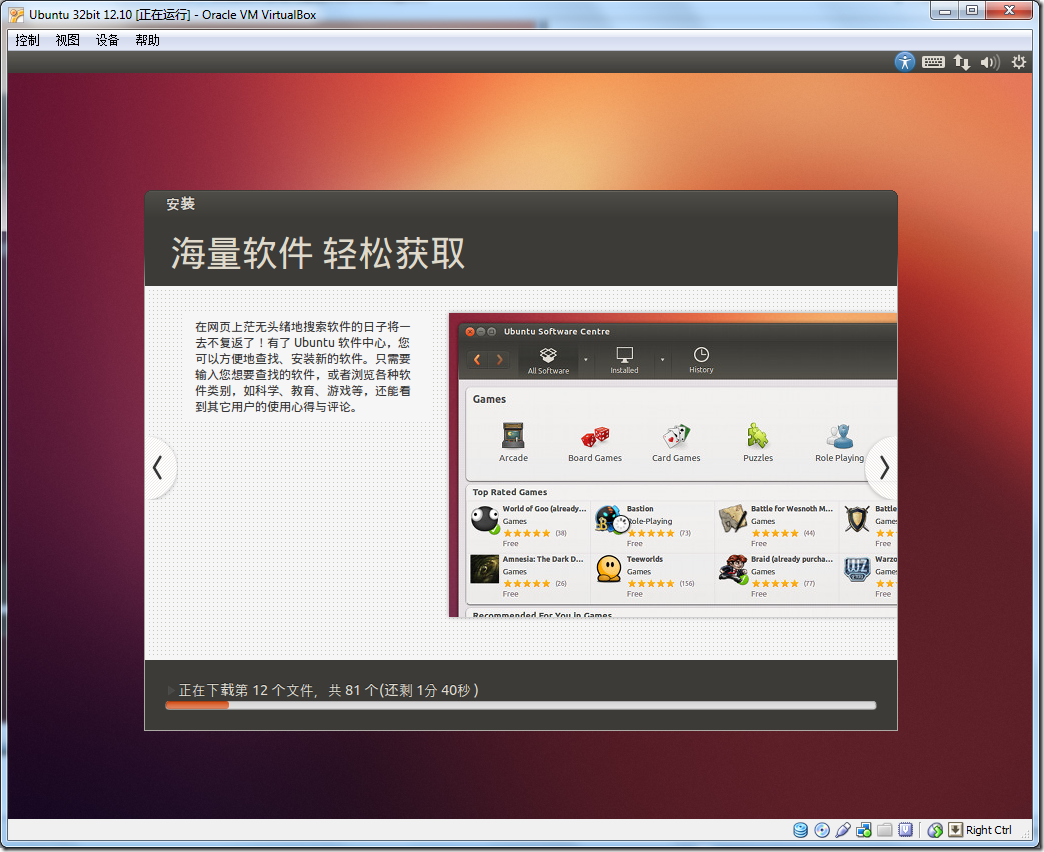The image size is (1044, 852).
Task: Click the Bastion game icon
Action: 609,520
